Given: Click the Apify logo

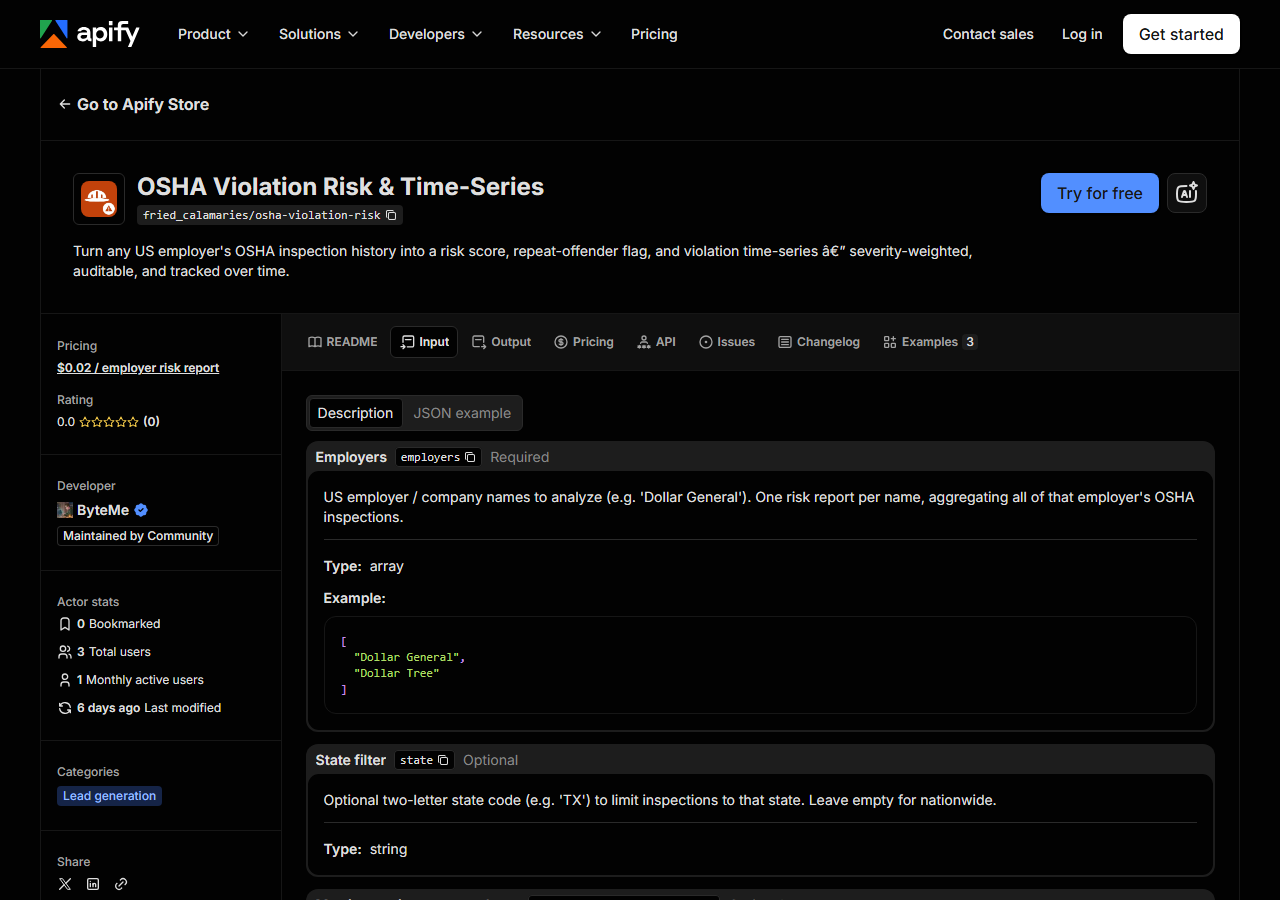Looking at the screenshot, I should (x=89, y=34).
